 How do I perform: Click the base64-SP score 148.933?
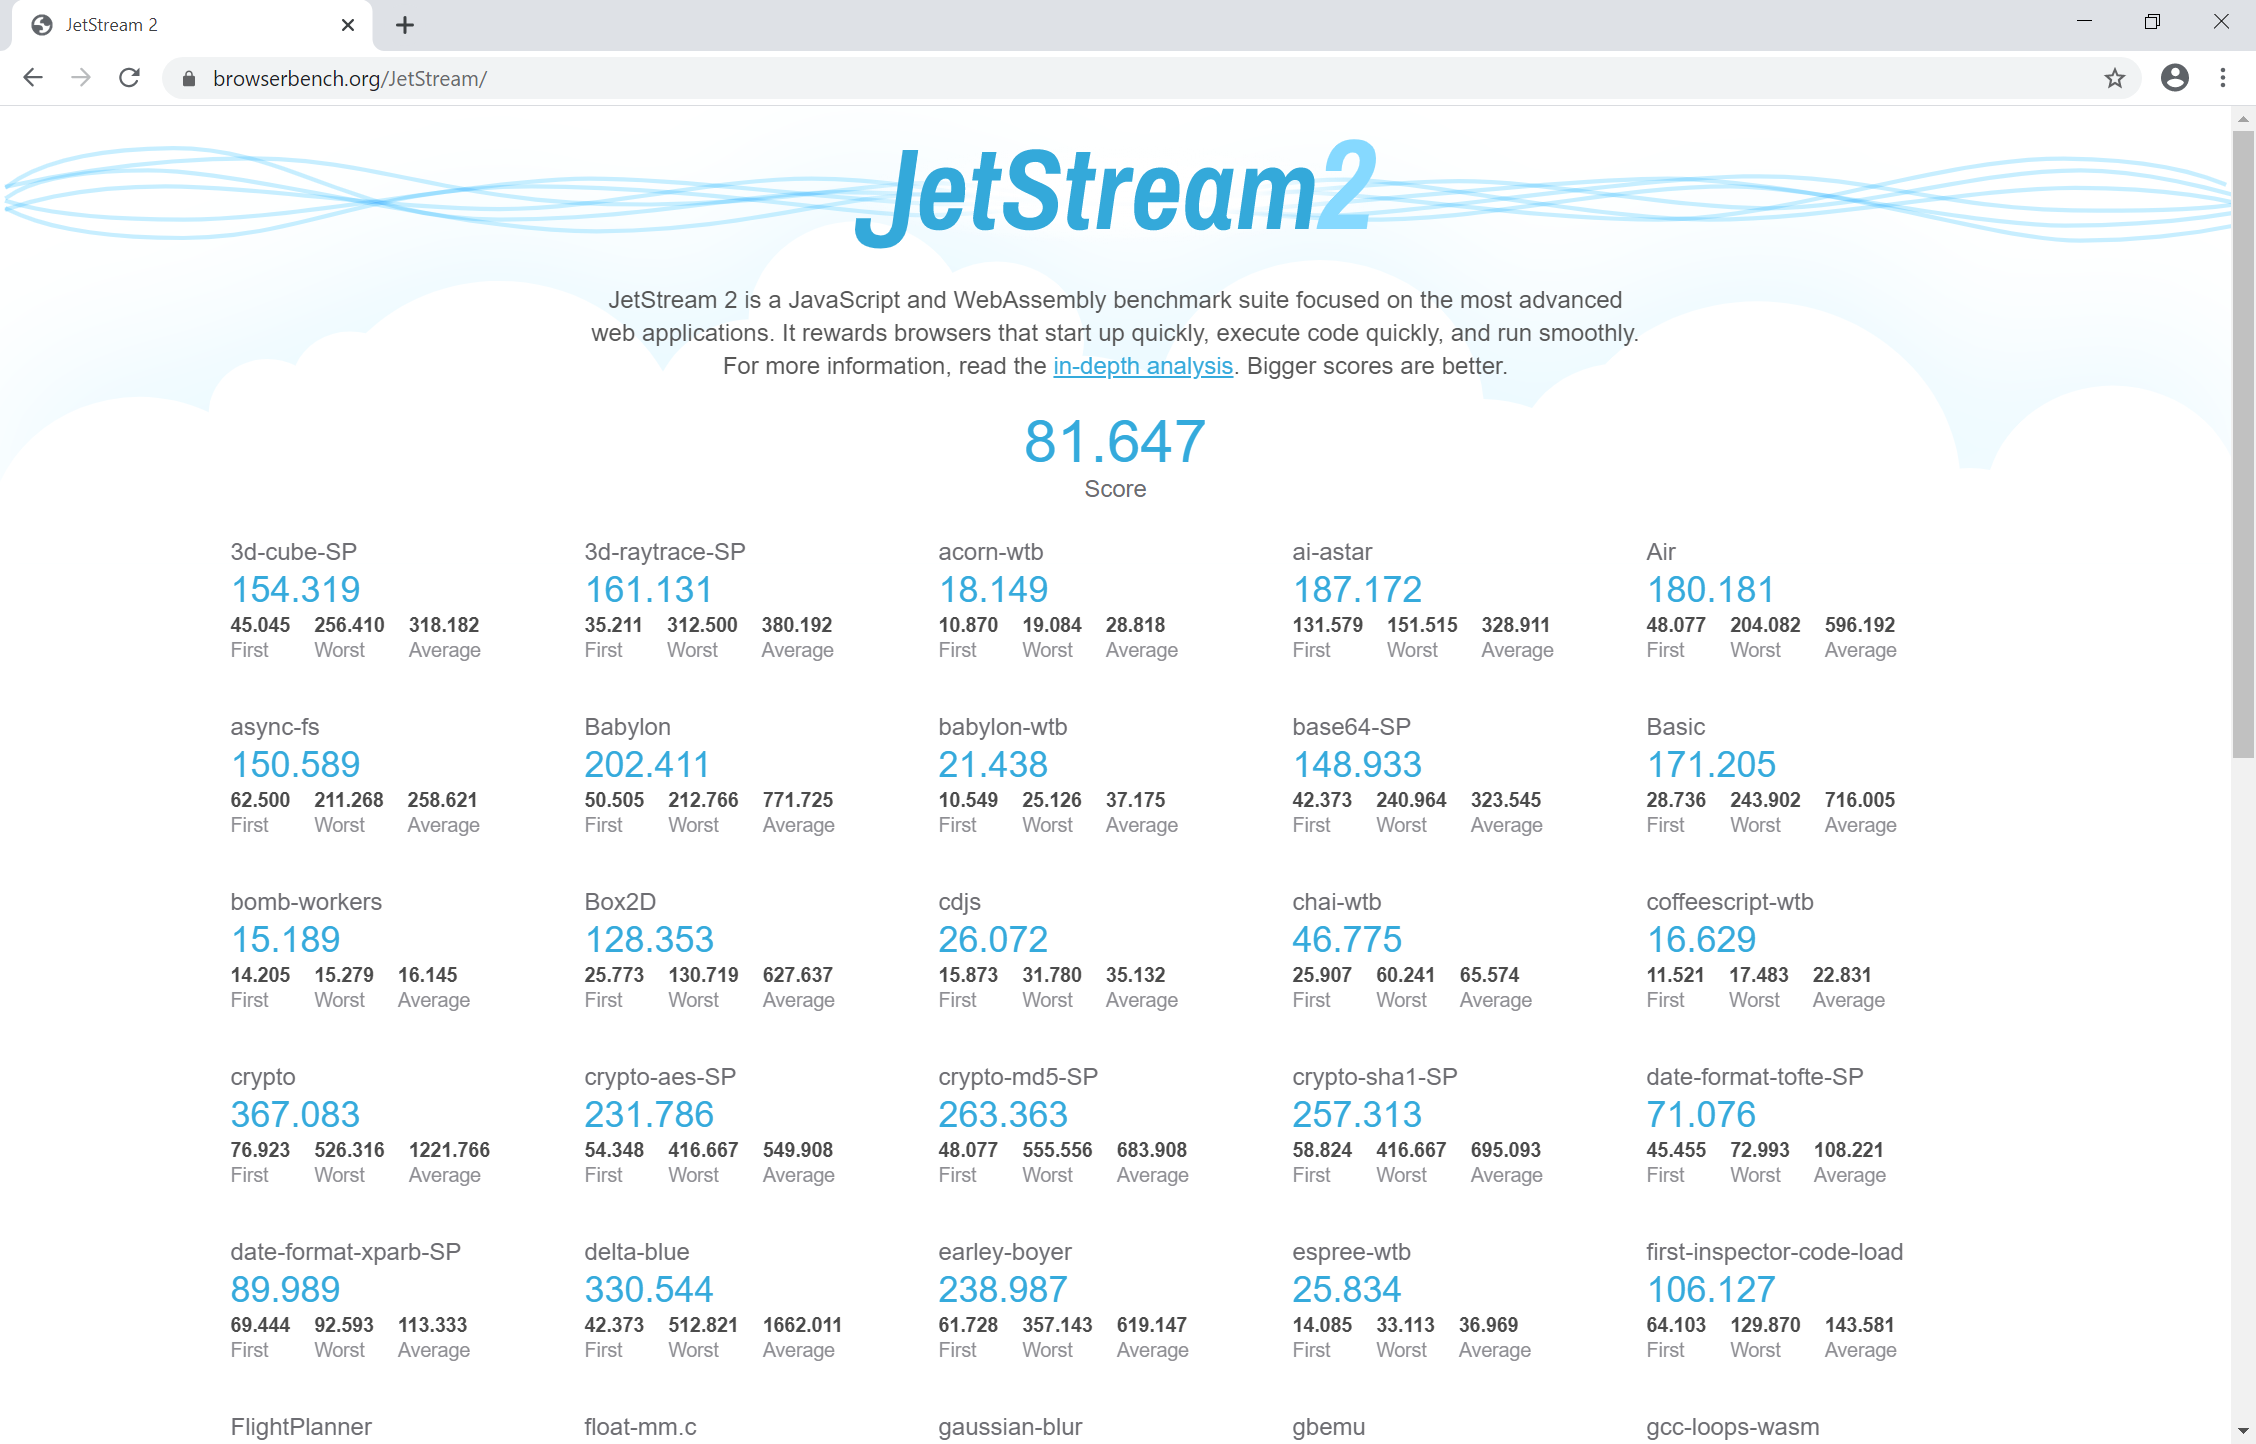tap(1357, 765)
